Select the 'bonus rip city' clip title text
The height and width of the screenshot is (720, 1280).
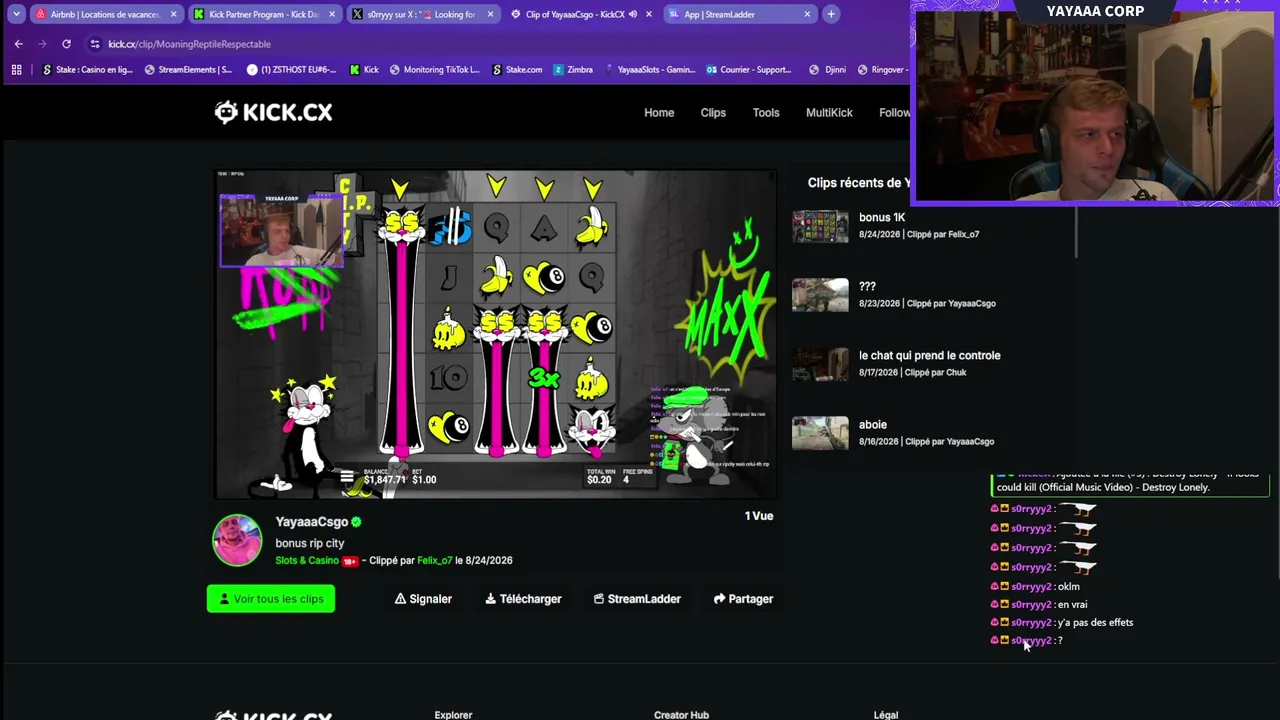[x=310, y=543]
